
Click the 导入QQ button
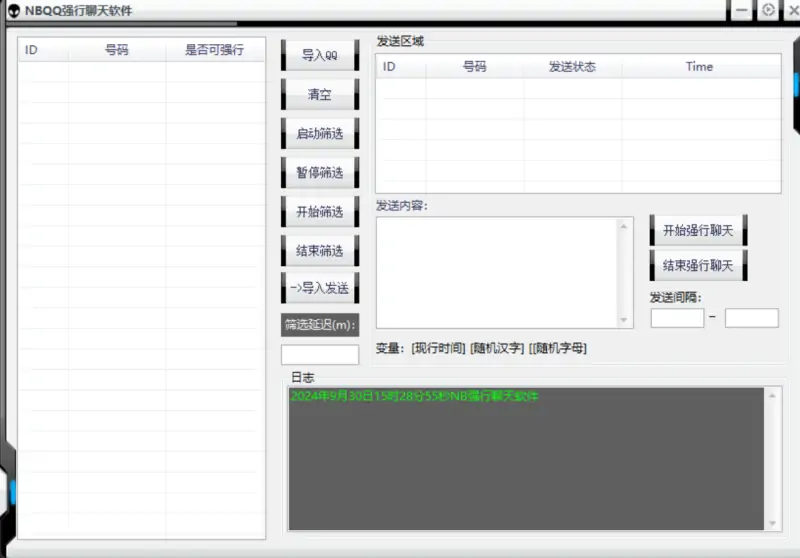tap(320, 55)
